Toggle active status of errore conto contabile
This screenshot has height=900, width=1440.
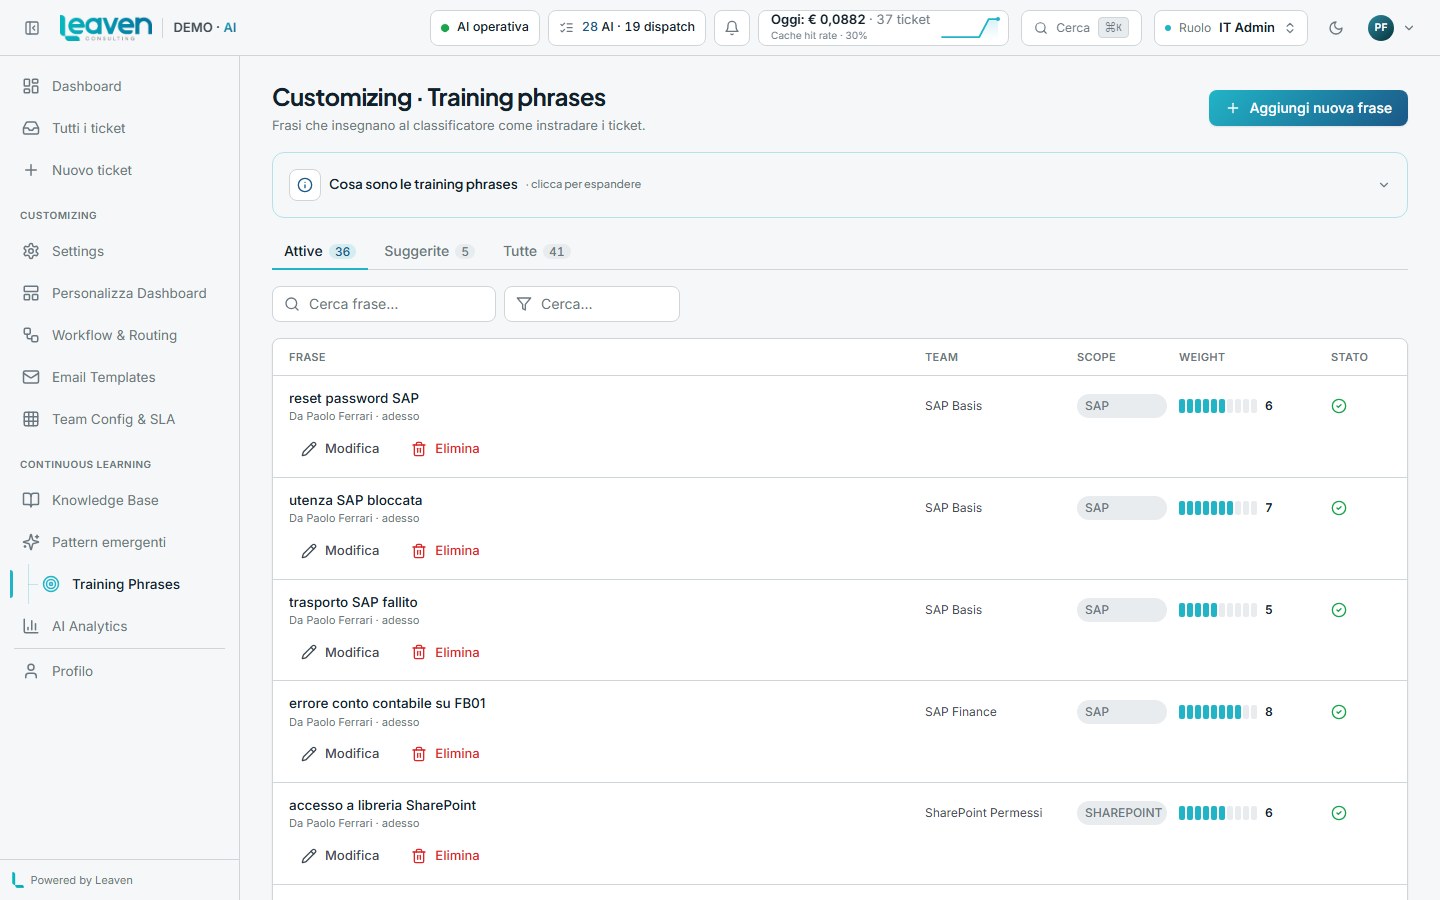pos(1339,712)
